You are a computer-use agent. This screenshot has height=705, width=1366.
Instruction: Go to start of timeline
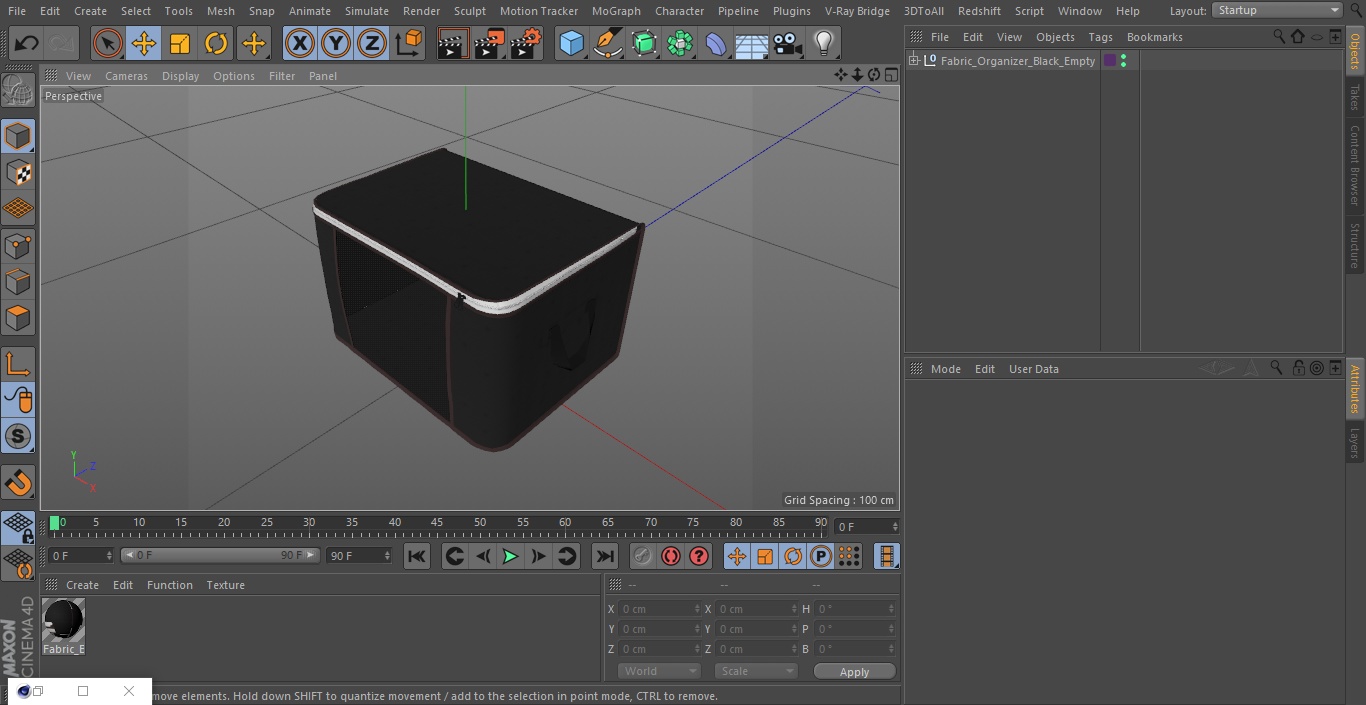tap(417, 556)
